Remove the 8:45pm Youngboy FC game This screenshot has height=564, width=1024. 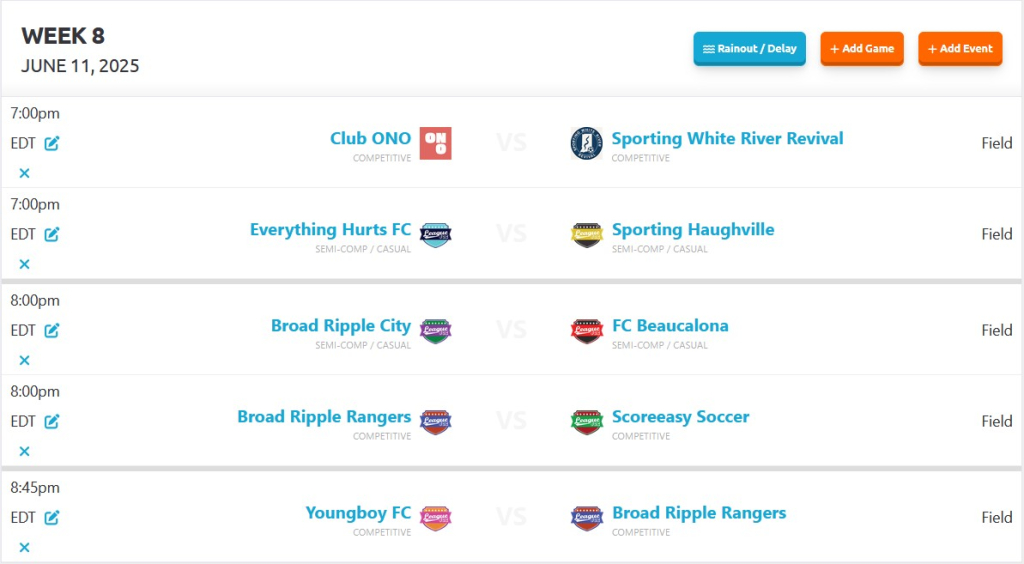point(24,548)
